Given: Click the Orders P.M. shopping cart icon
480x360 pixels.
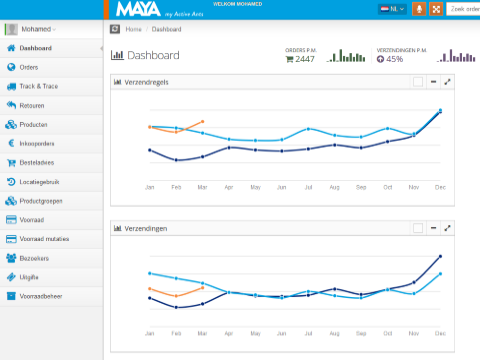Looking at the screenshot, I should [290, 59].
